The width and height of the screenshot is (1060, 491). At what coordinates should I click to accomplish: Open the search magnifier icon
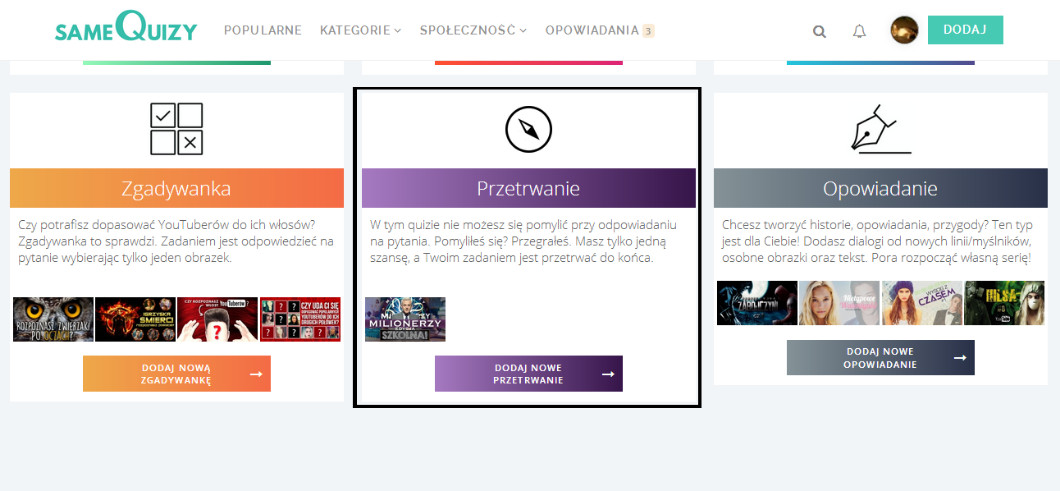819,31
